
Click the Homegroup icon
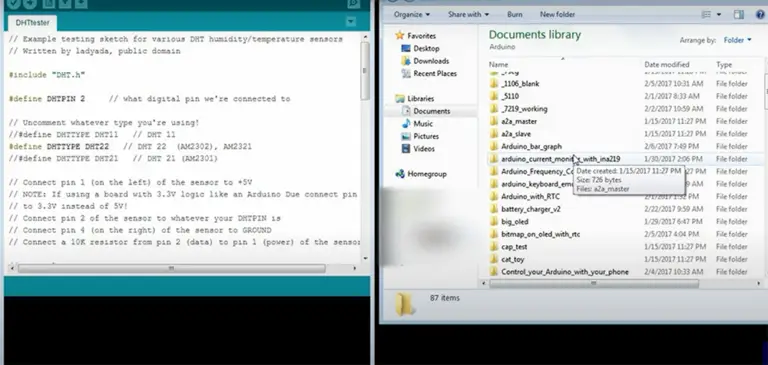click(400, 173)
